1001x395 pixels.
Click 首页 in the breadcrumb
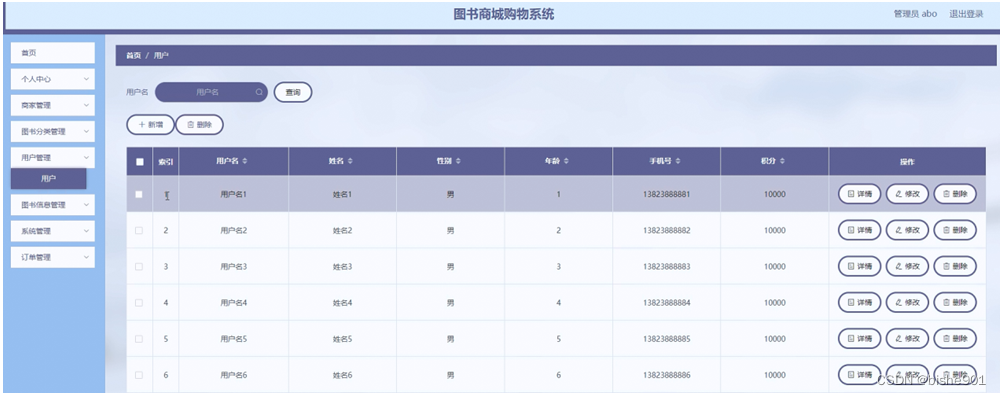tap(133, 56)
